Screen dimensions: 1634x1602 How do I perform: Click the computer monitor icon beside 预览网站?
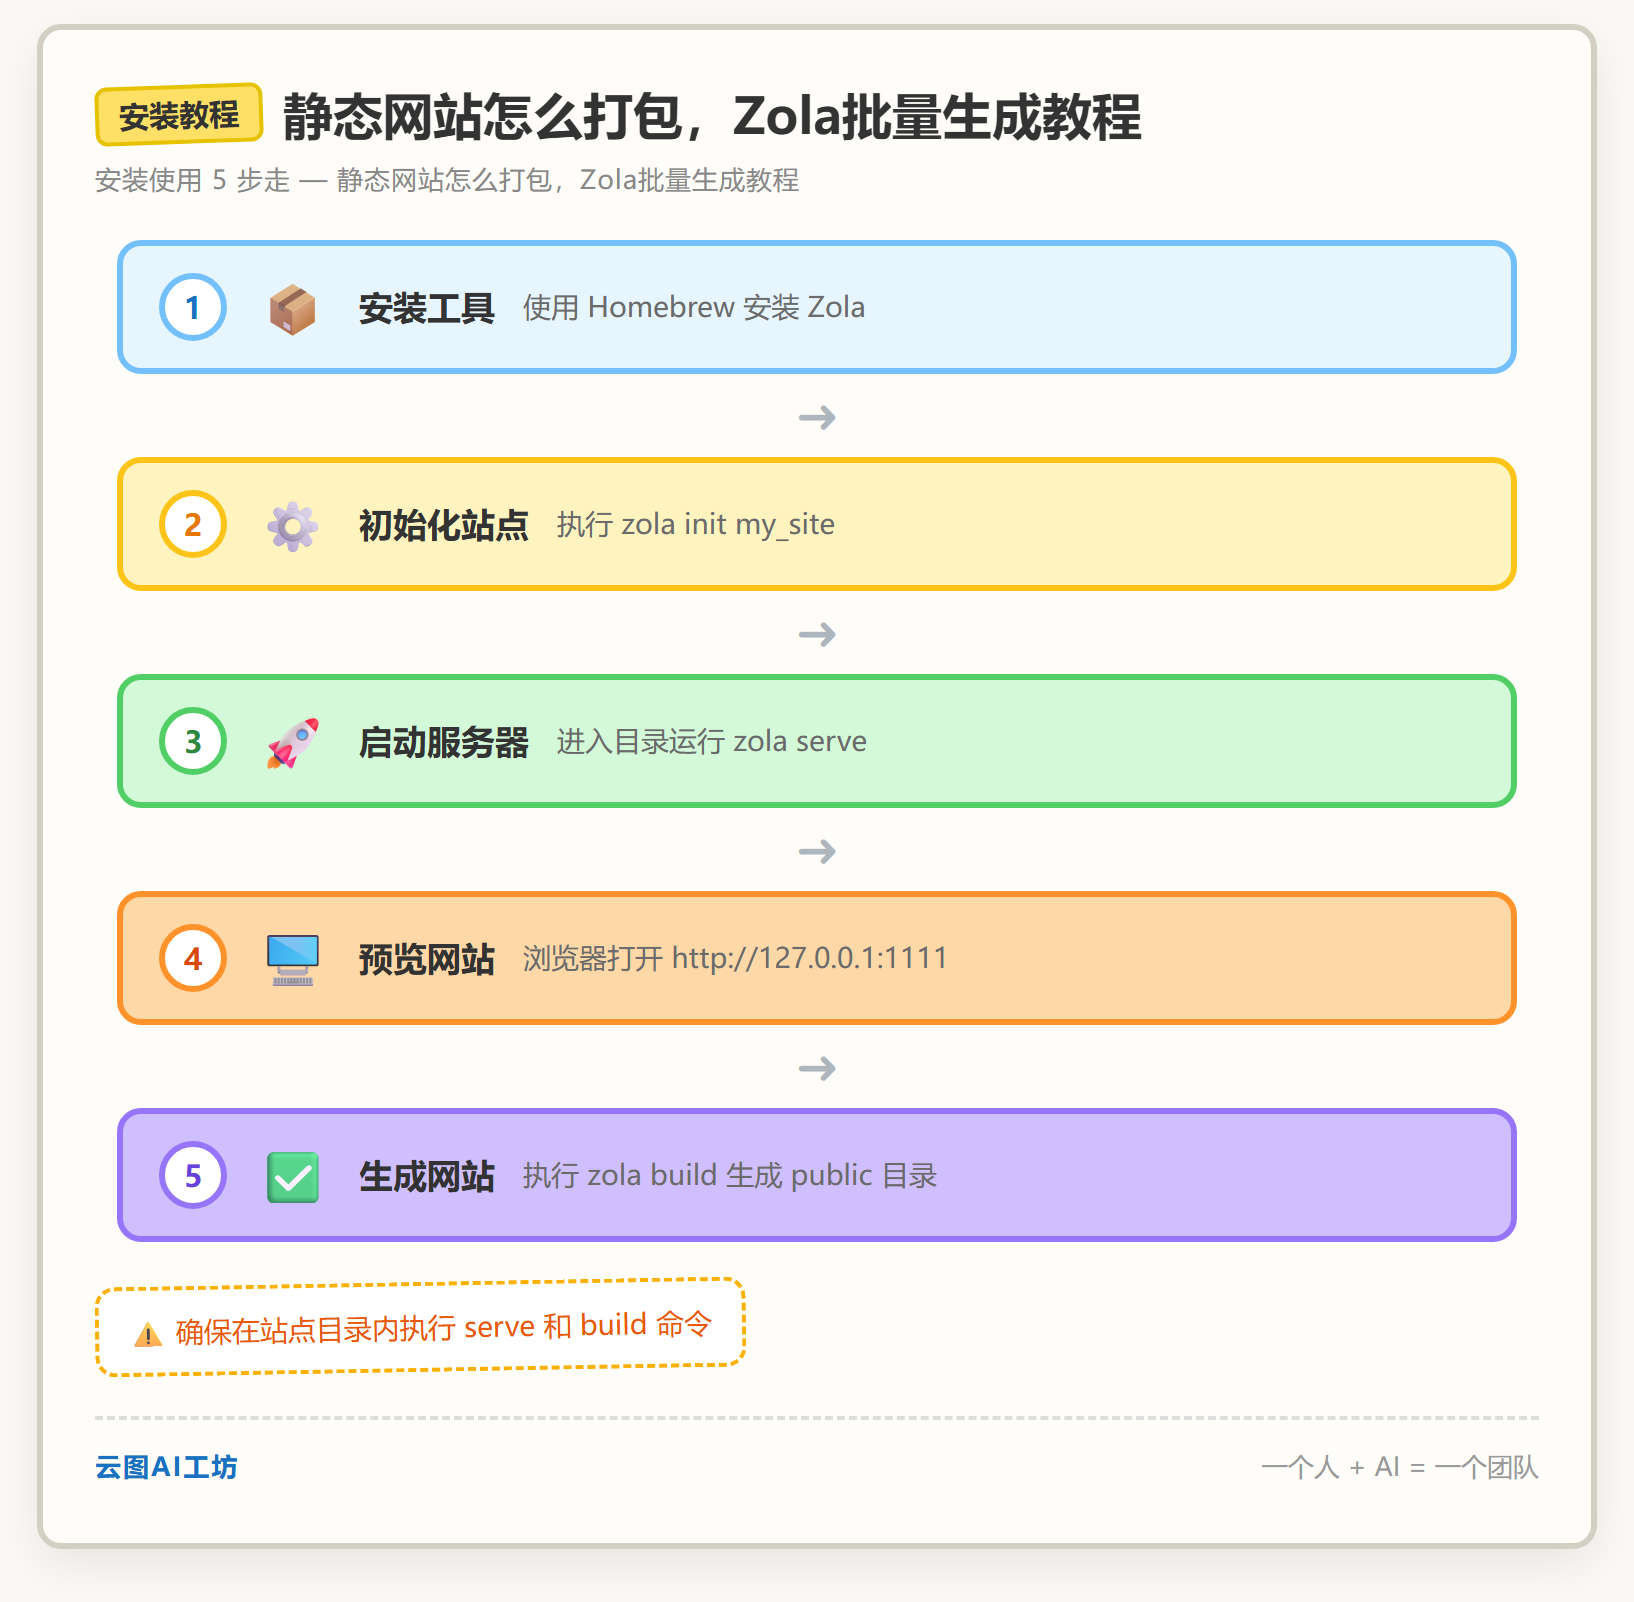pos(292,959)
